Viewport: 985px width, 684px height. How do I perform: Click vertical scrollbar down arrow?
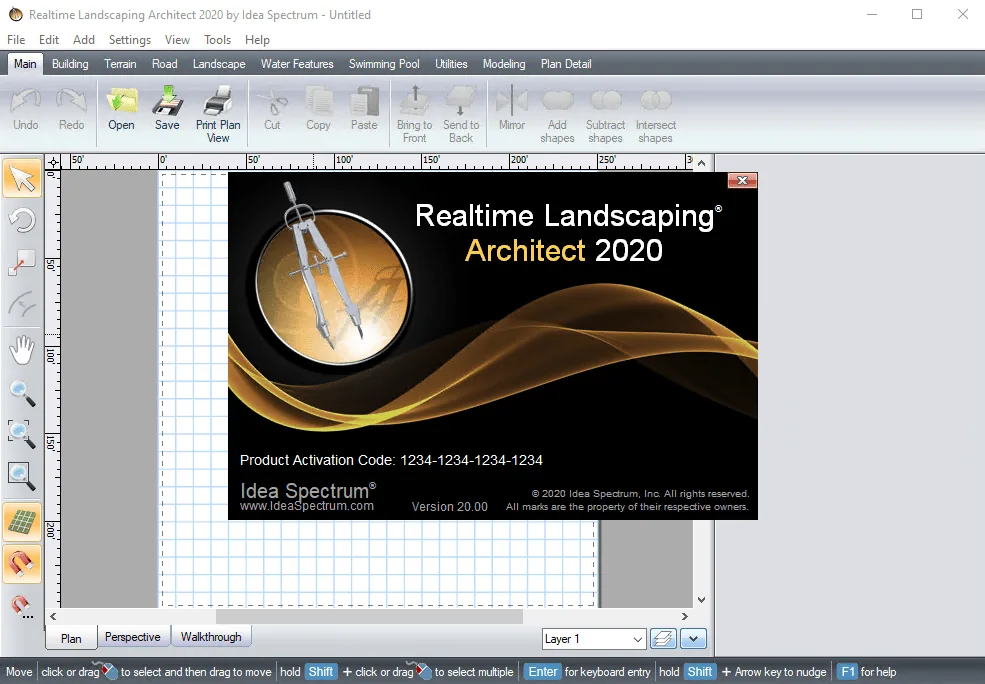[702, 600]
